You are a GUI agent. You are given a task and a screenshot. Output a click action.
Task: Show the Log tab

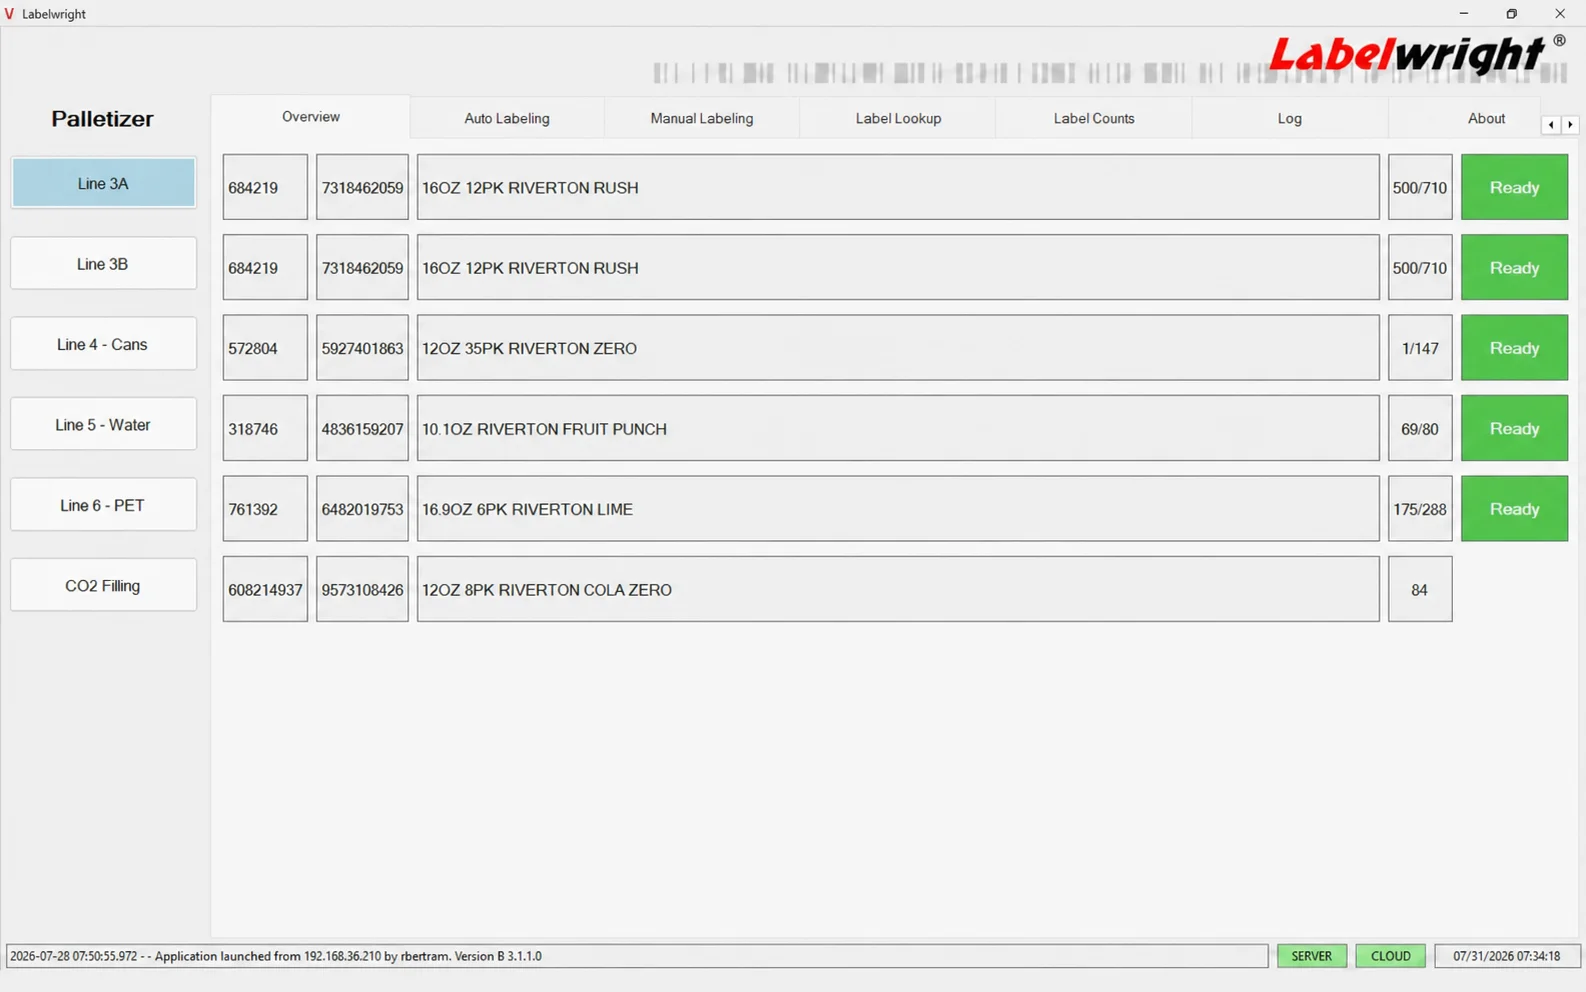pos(1290,118)
